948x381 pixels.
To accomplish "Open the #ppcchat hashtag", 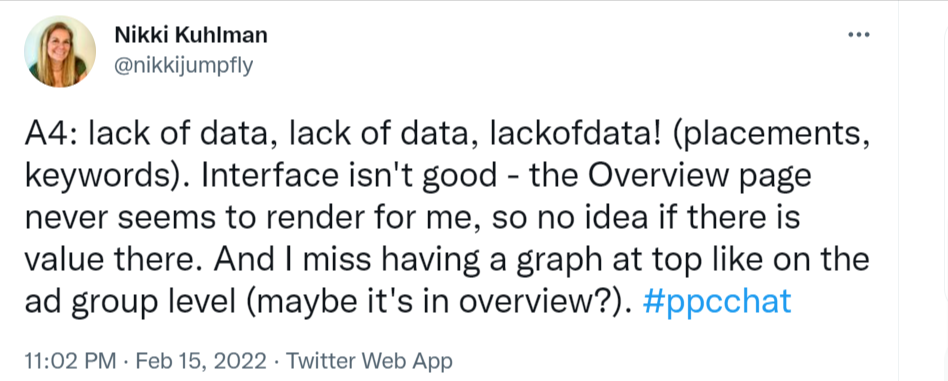I will pos(717,301).
